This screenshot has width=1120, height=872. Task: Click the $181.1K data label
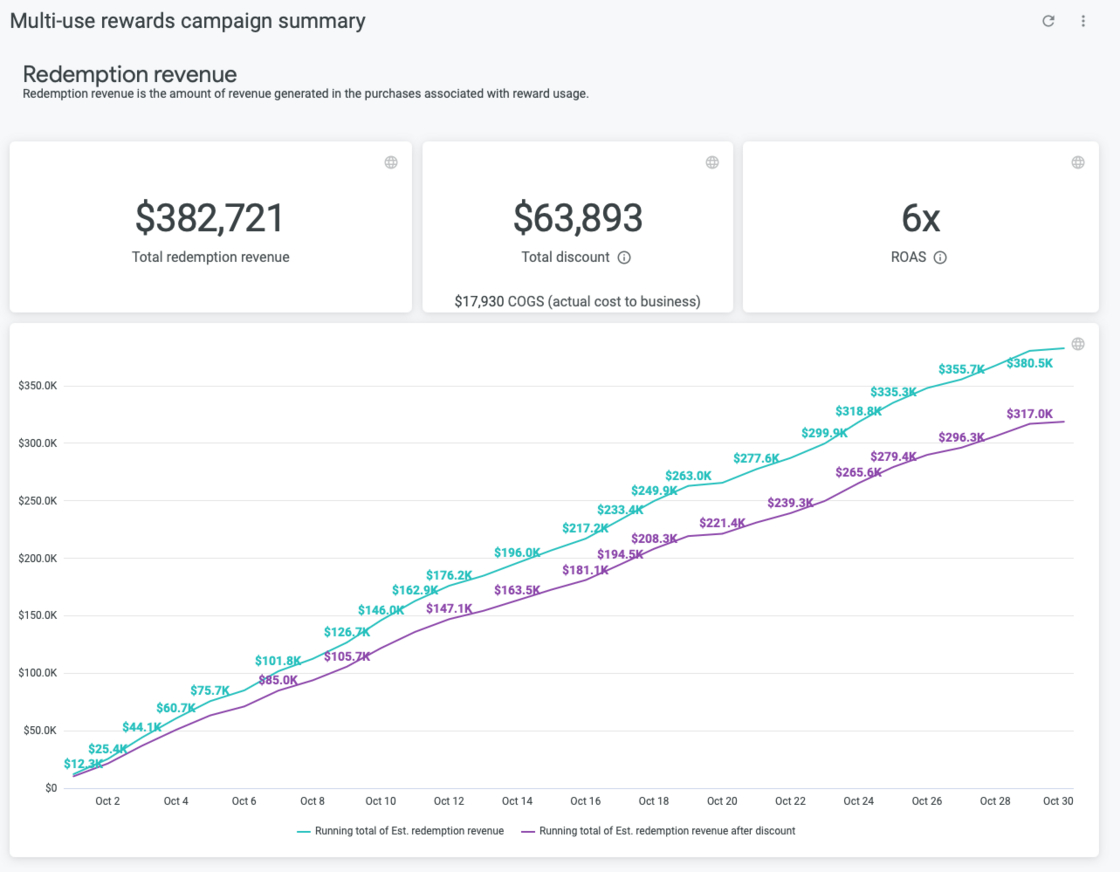[x=586, y=570]
